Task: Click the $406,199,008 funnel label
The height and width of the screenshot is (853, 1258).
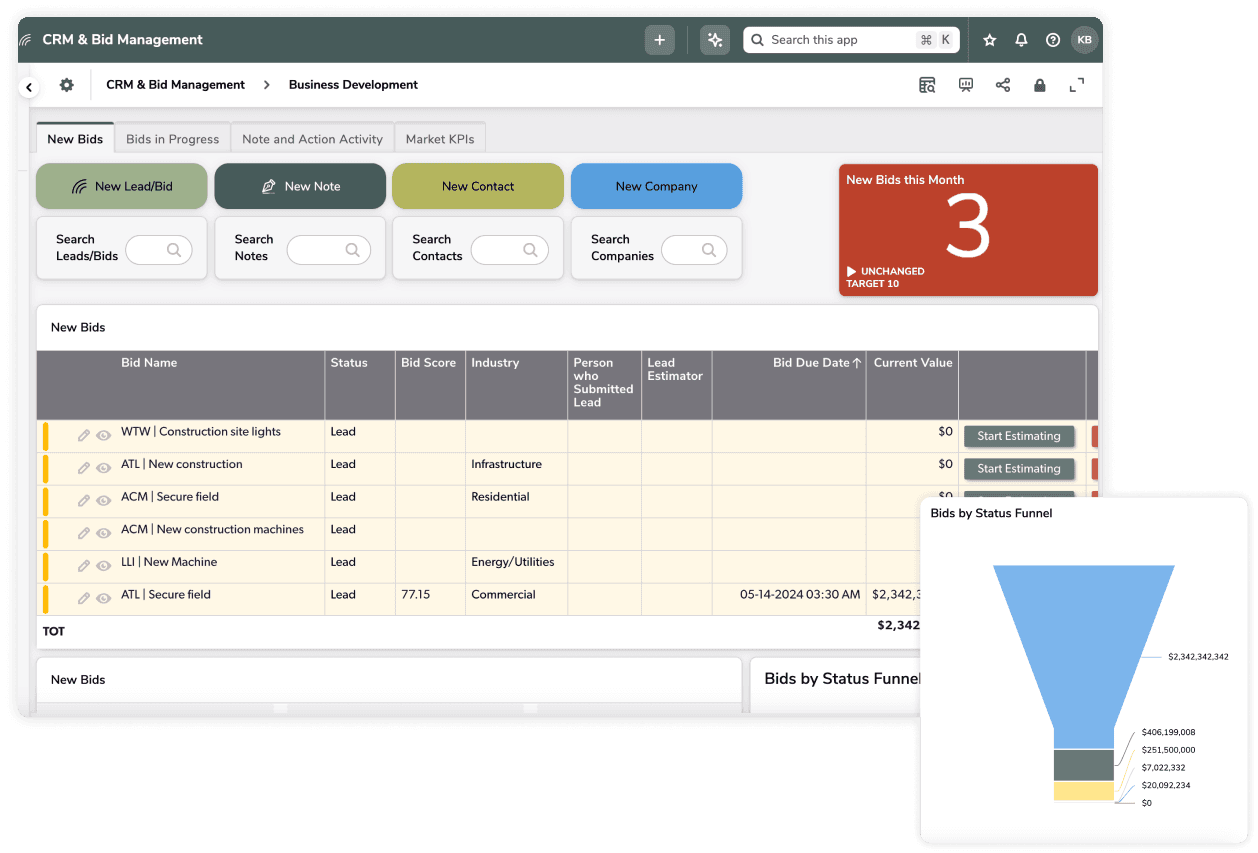Action: point(1168,732)
